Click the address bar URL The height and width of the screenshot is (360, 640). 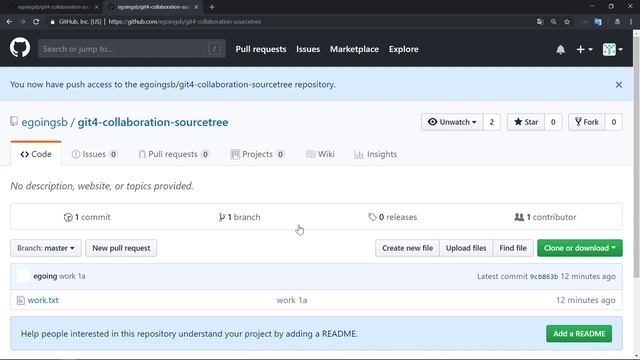[x=185, y=22]
